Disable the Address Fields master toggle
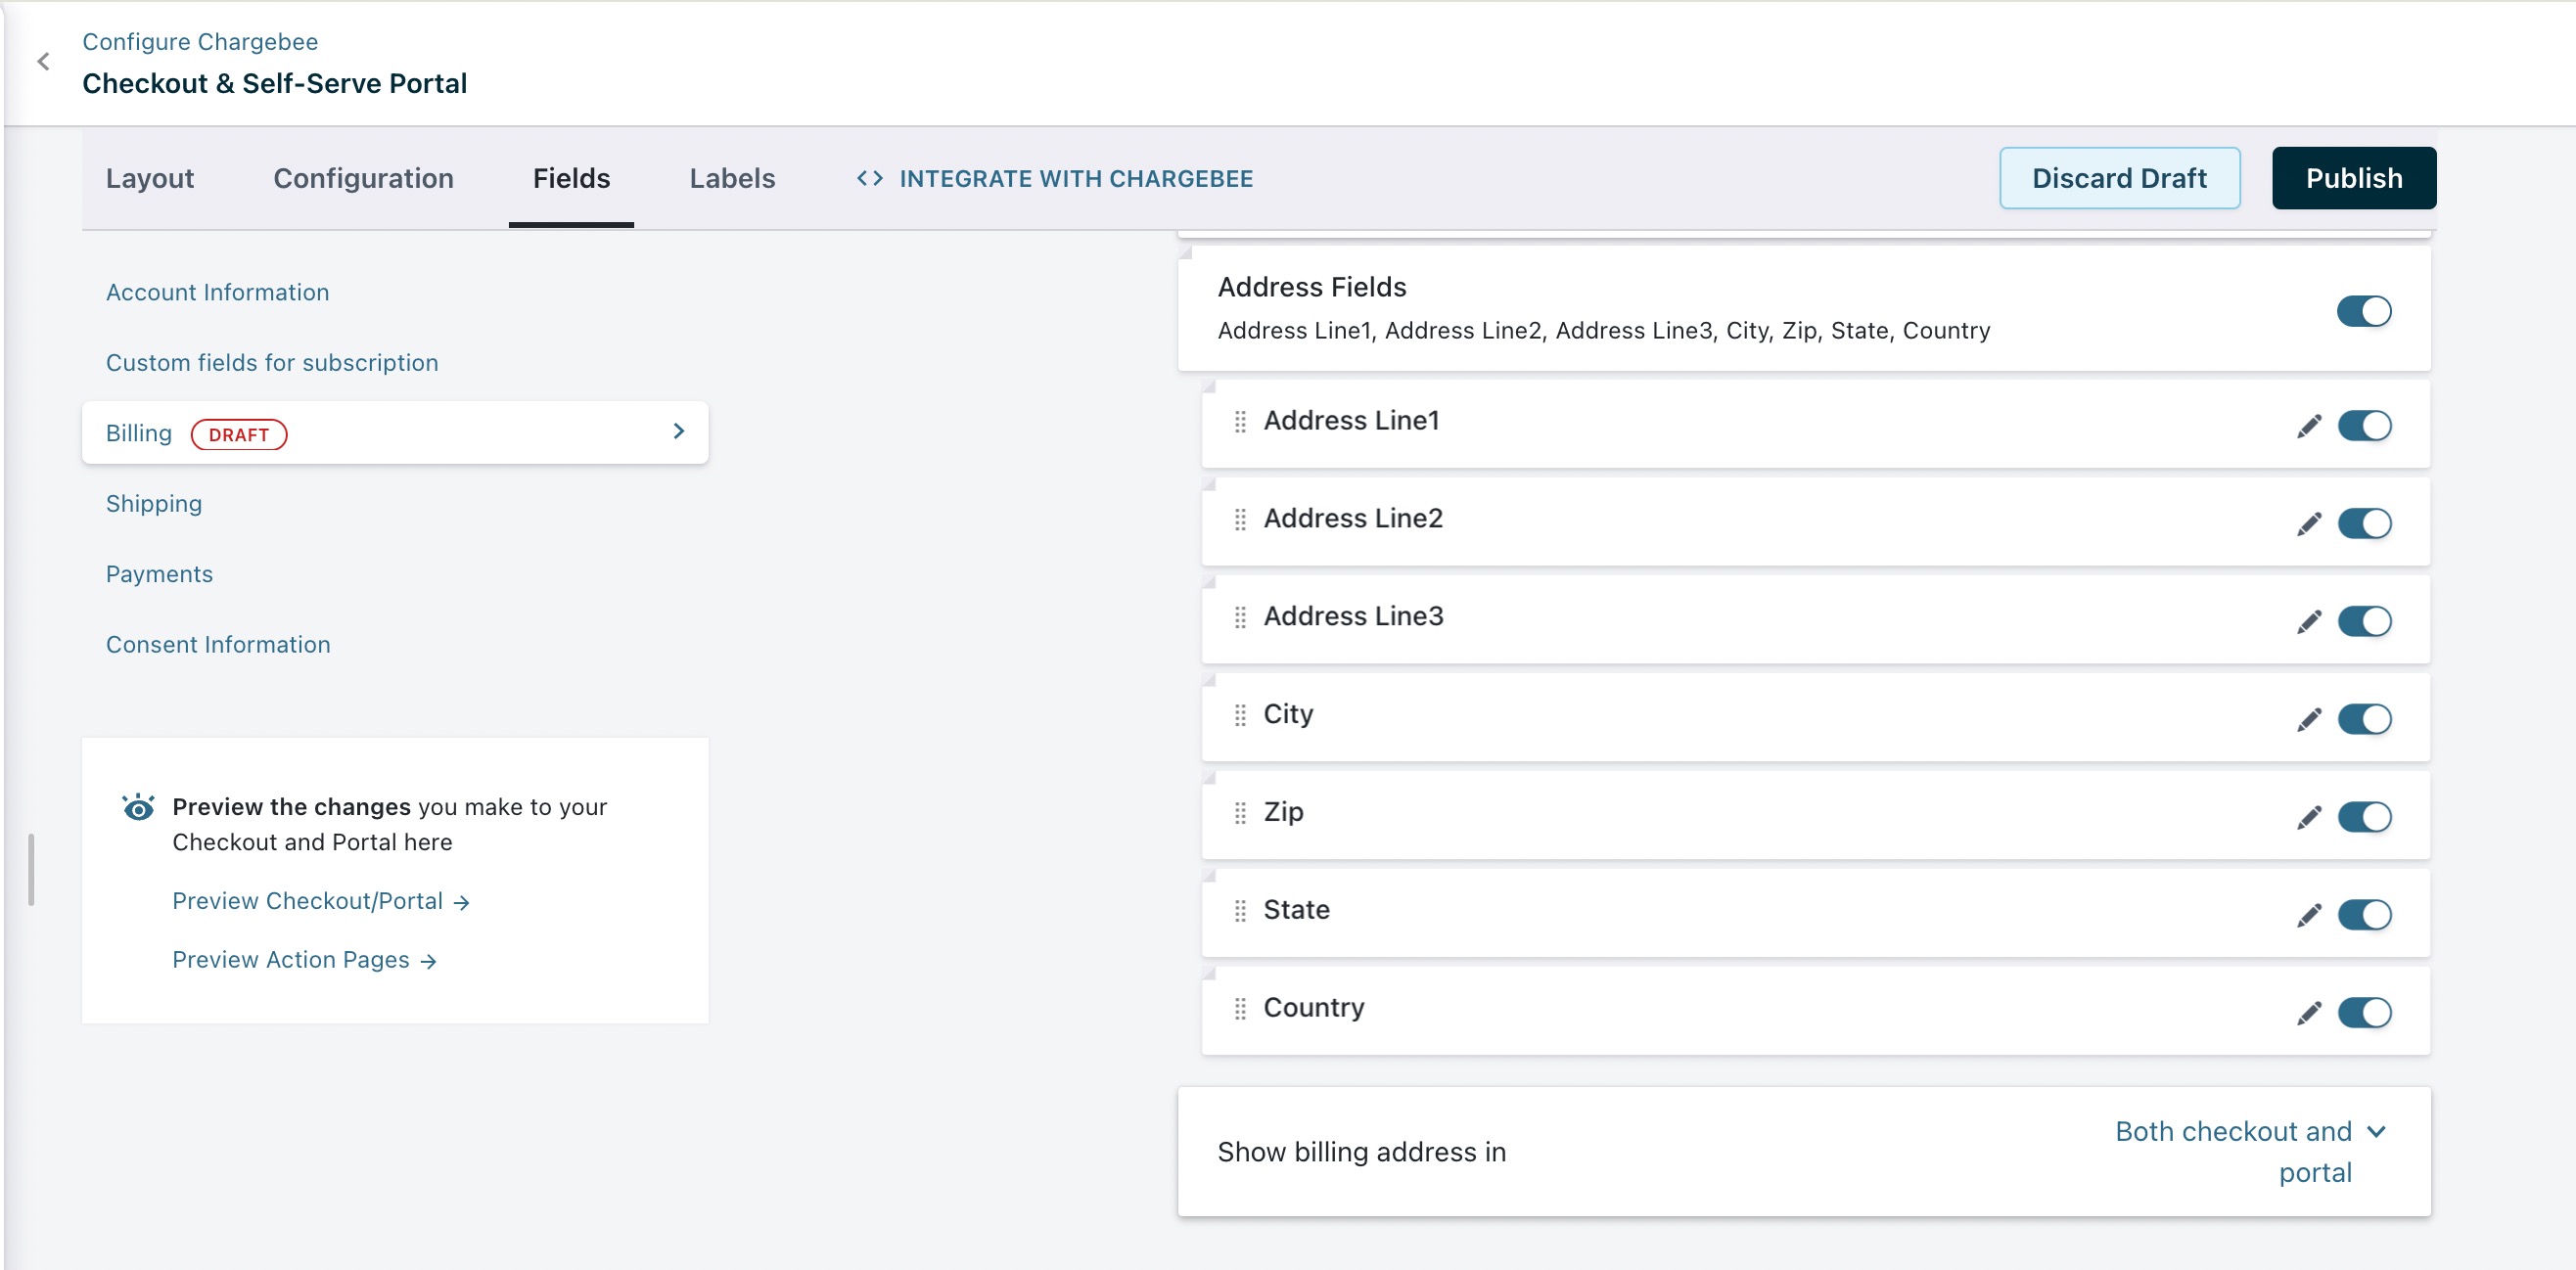 click(x=2363, y=311)
